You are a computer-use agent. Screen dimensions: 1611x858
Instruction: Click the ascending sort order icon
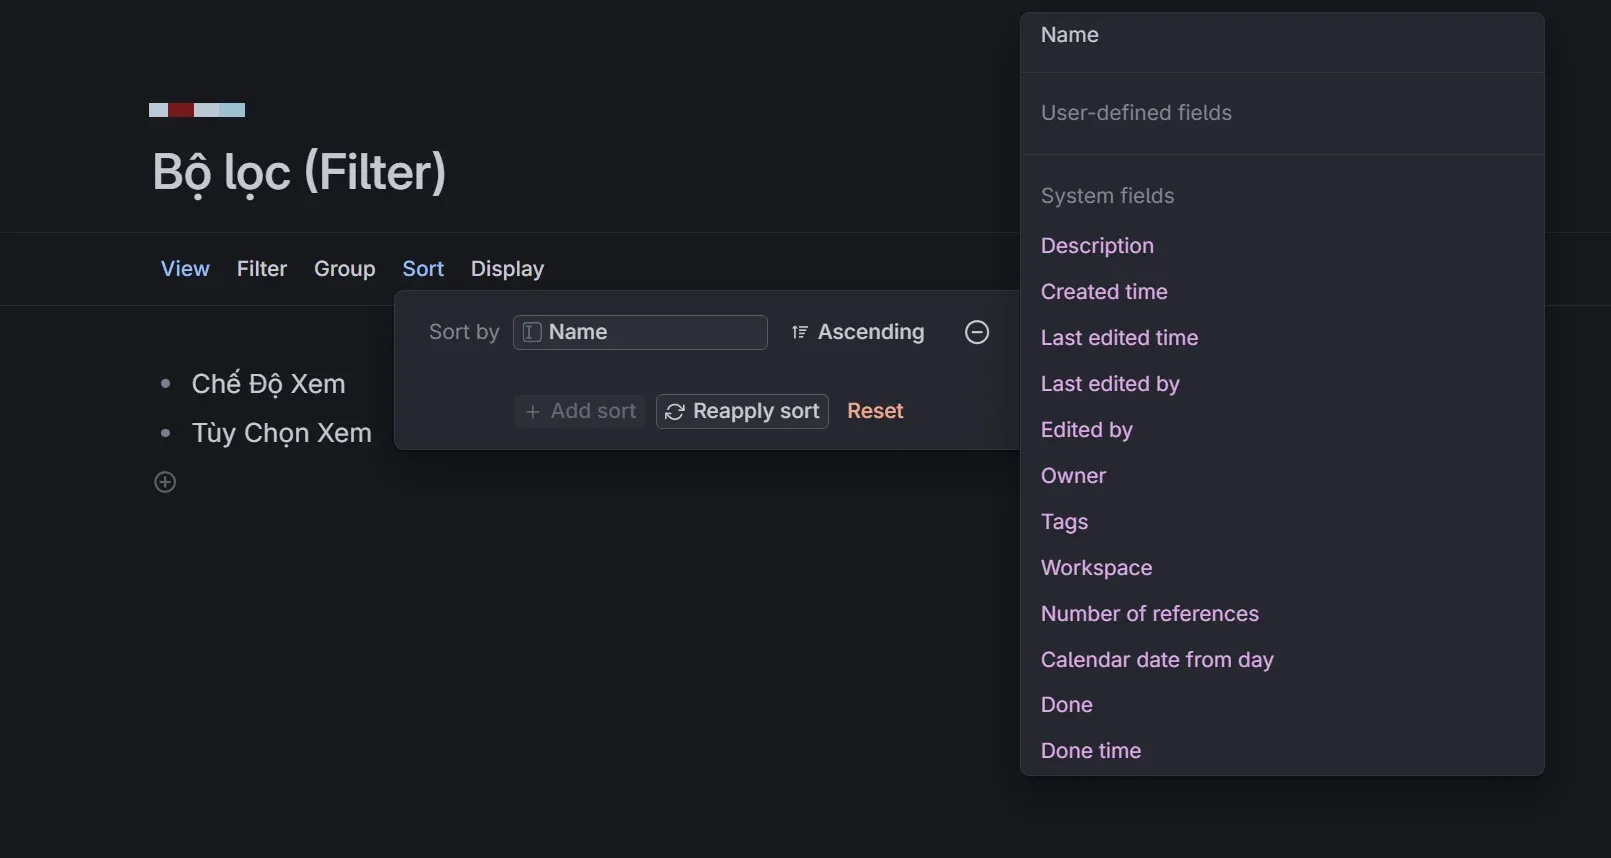click(799, 332)
